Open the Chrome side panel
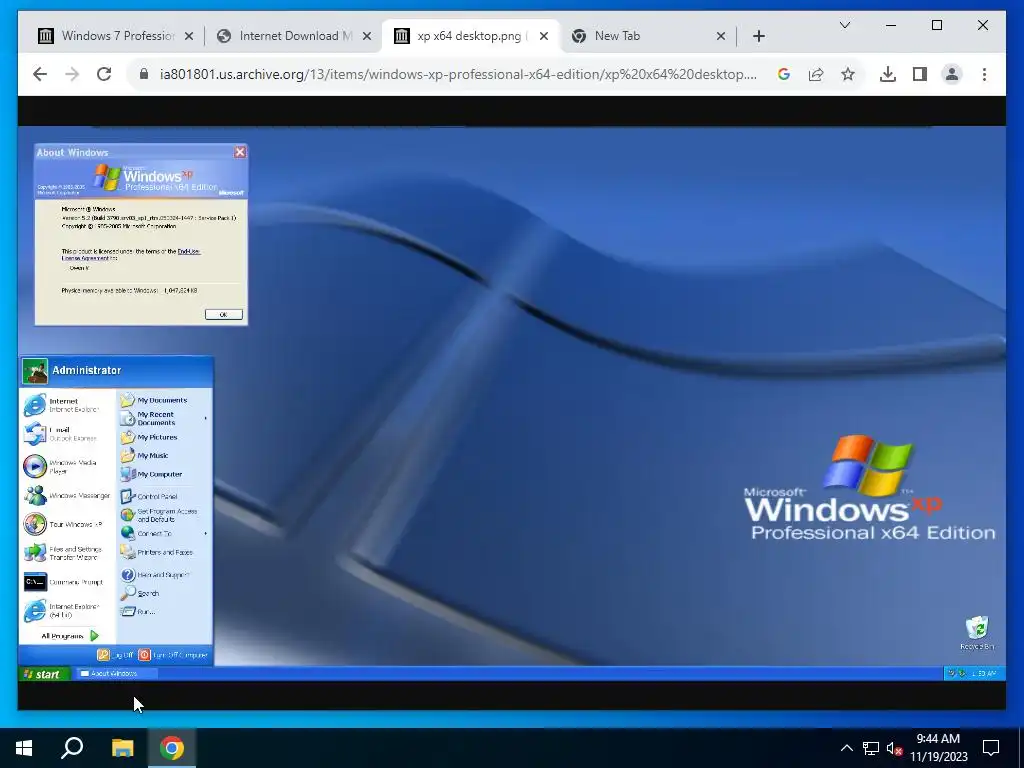 (920, 74)
